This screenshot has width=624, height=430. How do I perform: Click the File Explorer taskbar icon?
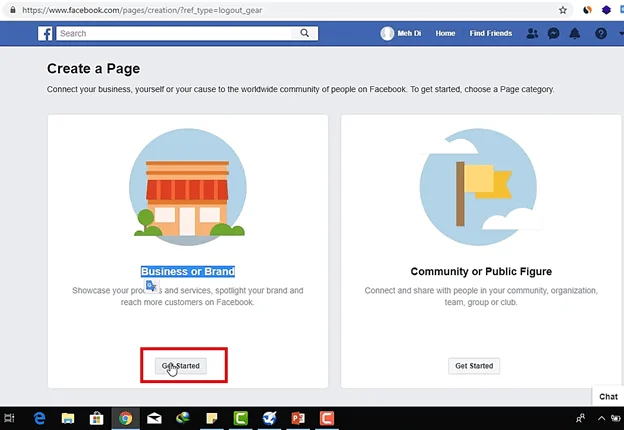click(x=68, y=418)
